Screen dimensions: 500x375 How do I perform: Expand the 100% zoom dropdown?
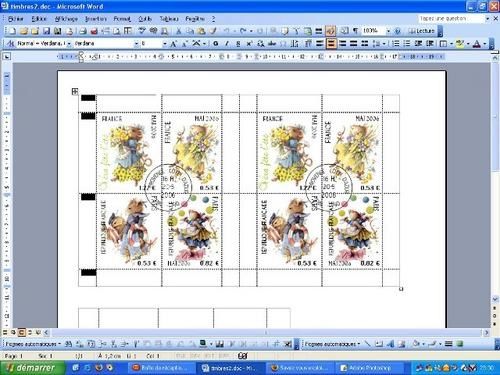click(x=388, y=31)
